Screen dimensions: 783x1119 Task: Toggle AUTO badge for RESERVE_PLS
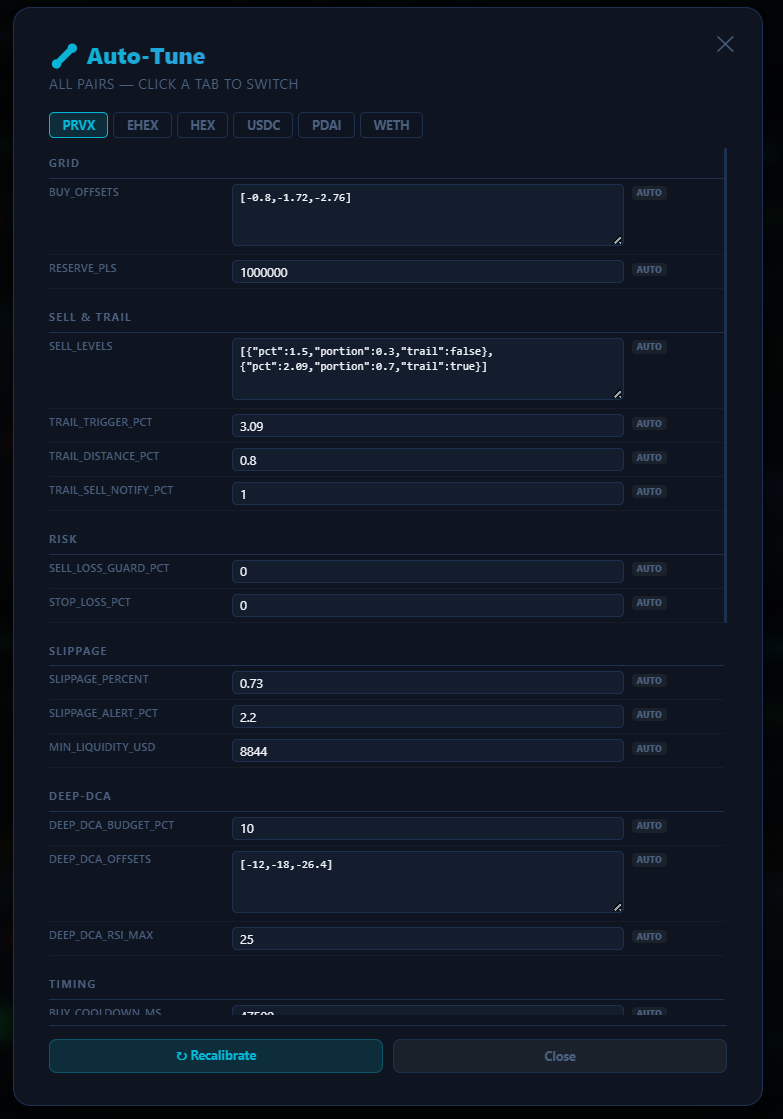coord(649,270)
